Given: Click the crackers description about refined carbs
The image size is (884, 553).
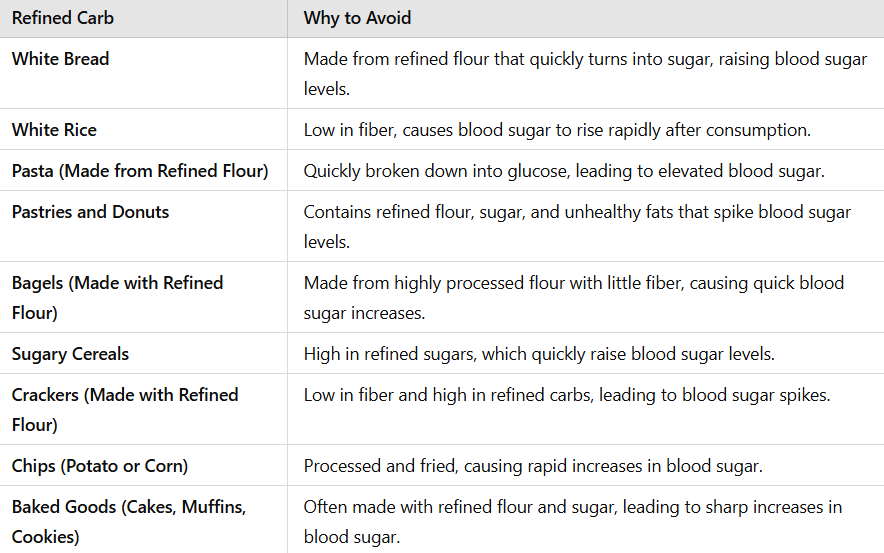Looking at the screenshot, I should pos(567,395).
